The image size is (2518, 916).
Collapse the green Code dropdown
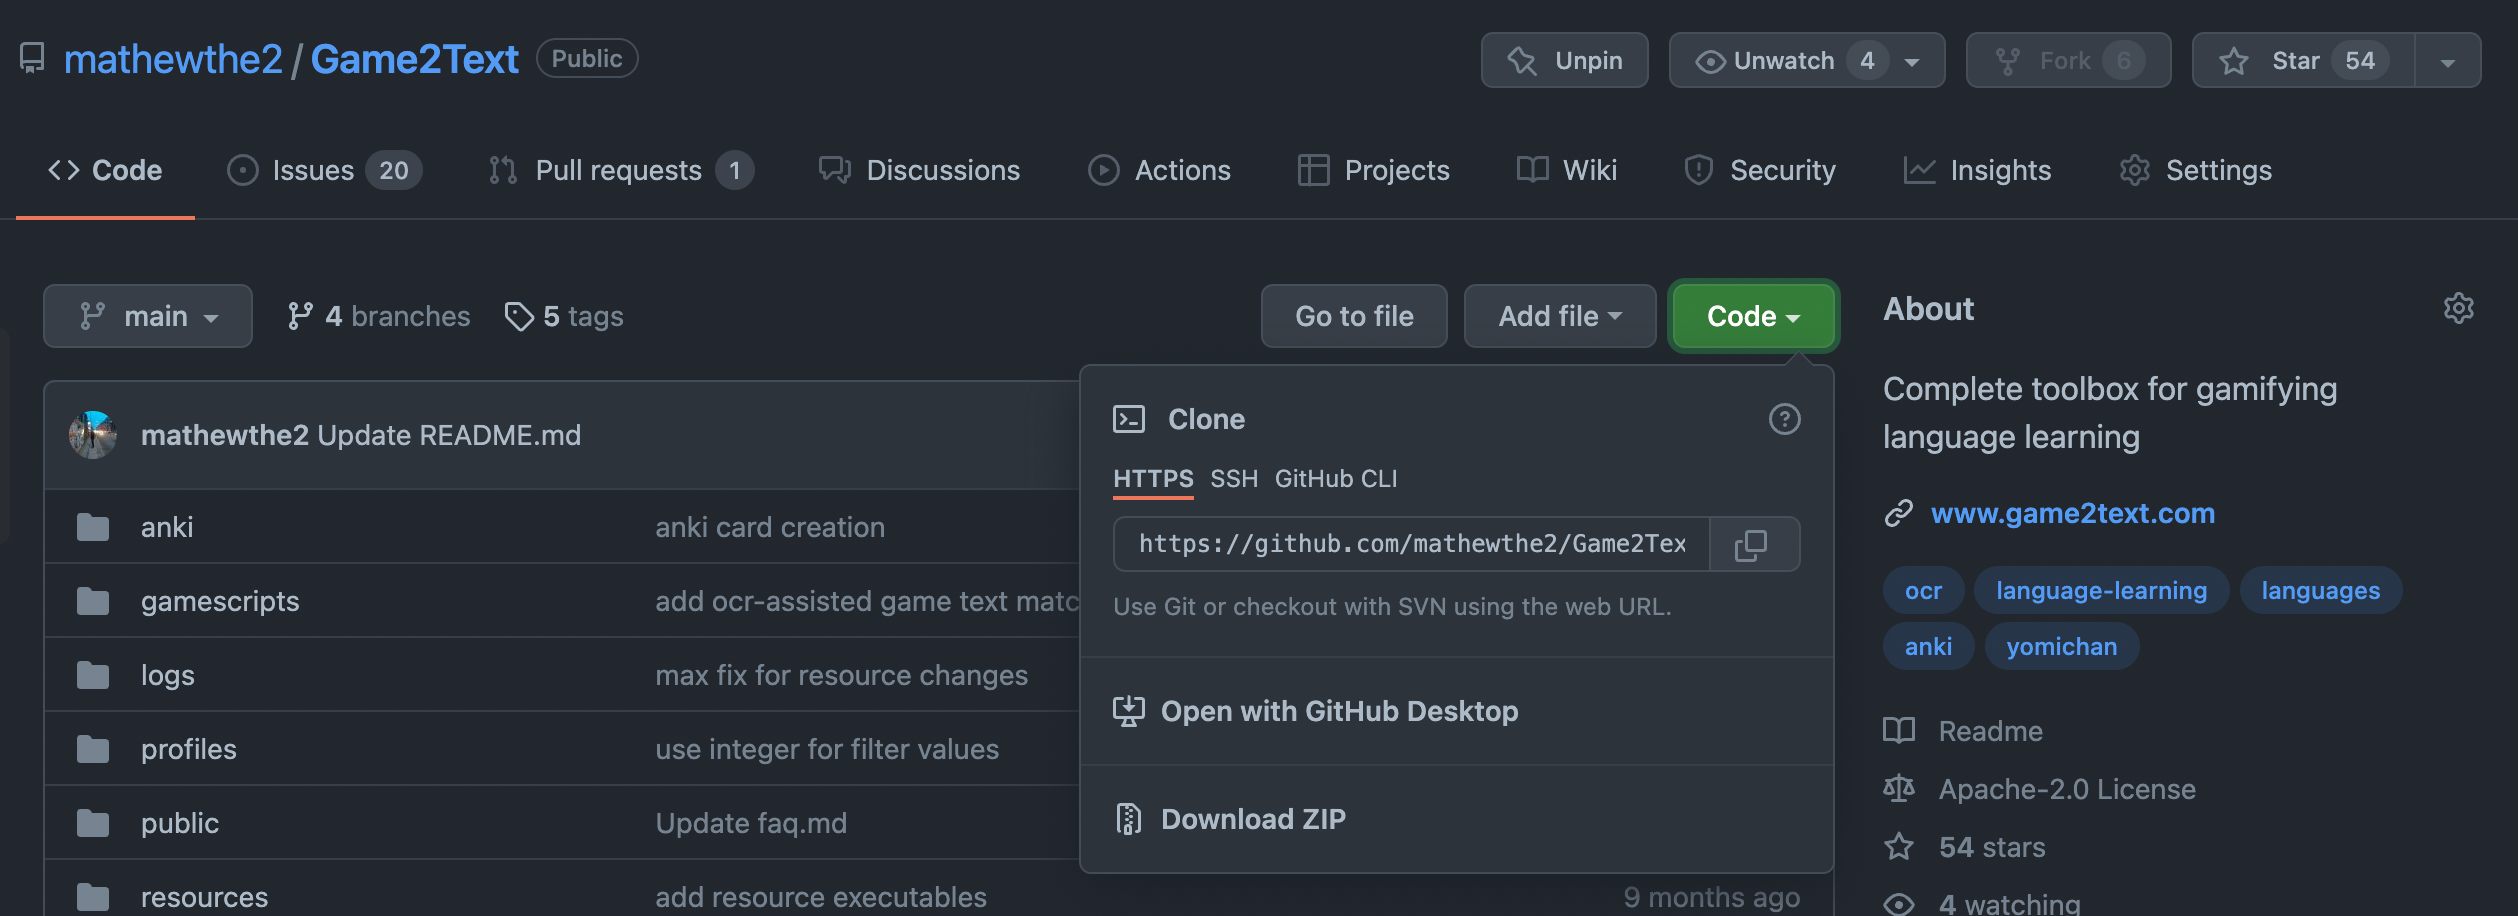coord(1754,316)
